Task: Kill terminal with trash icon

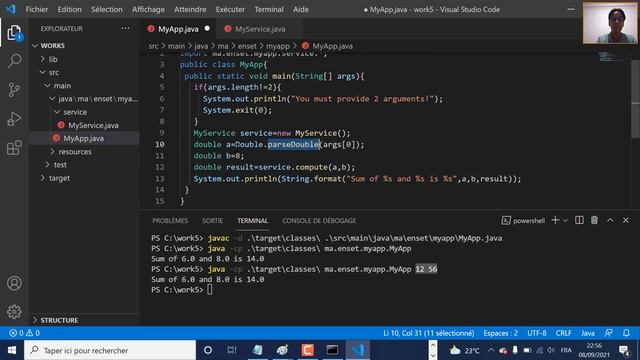Action: (594, 220)
